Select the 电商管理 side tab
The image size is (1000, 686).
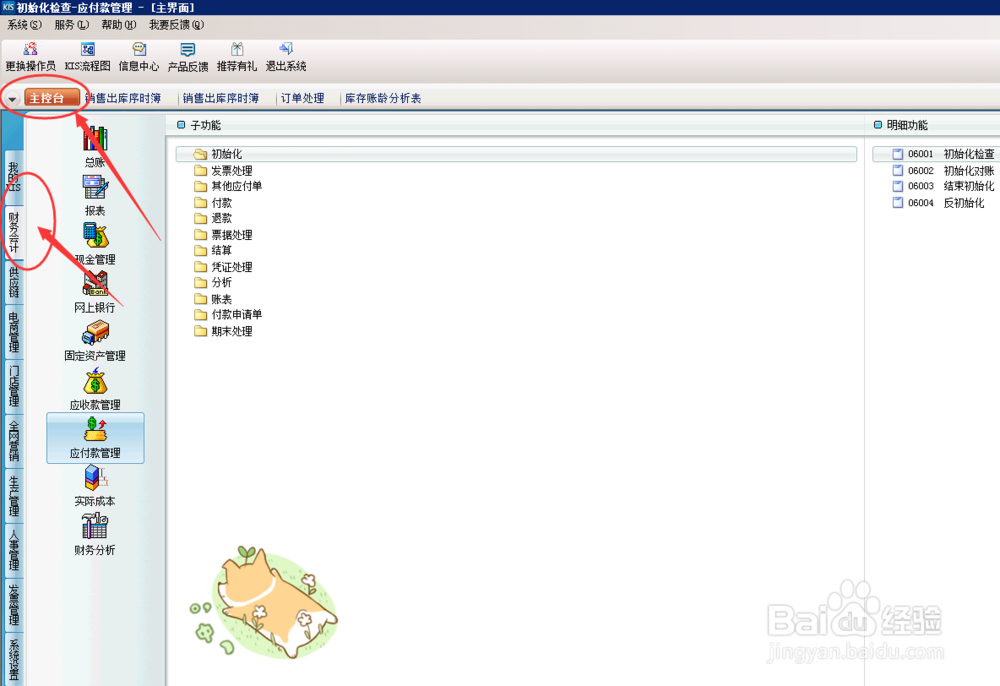[x=13, y=332]
